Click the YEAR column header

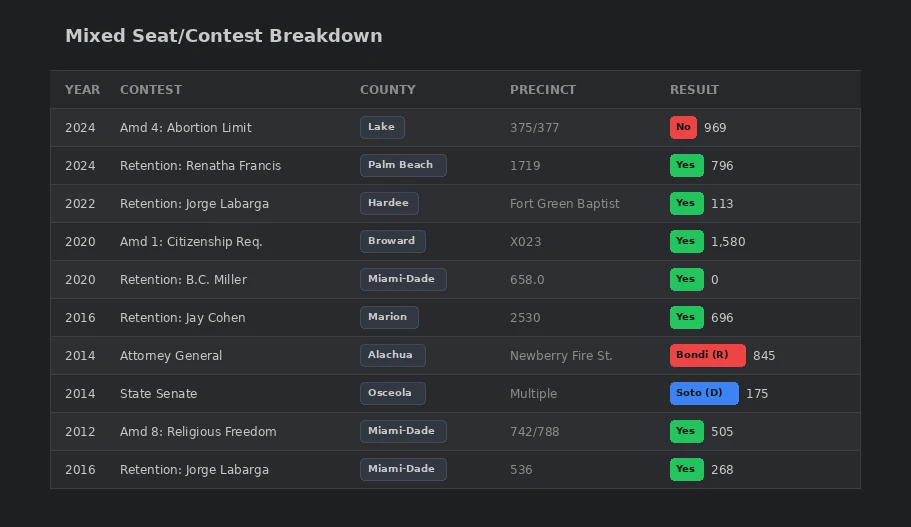82,90
